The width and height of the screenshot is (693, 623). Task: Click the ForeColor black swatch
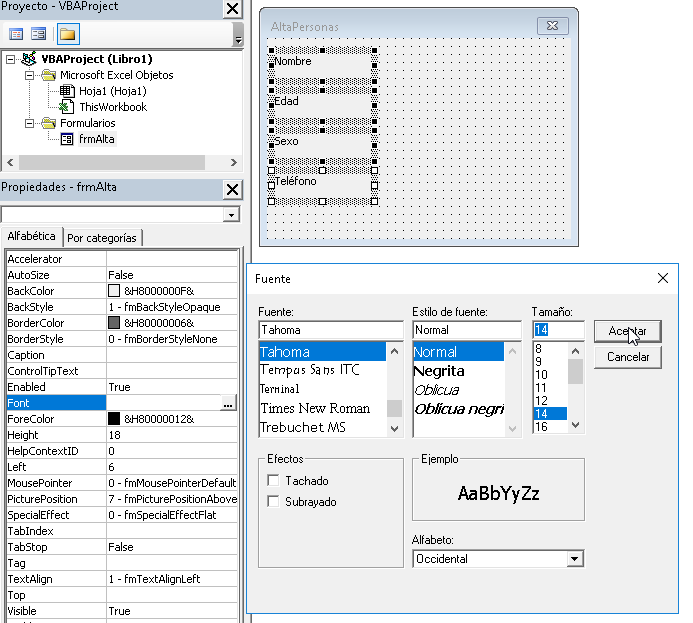(114, 419)
